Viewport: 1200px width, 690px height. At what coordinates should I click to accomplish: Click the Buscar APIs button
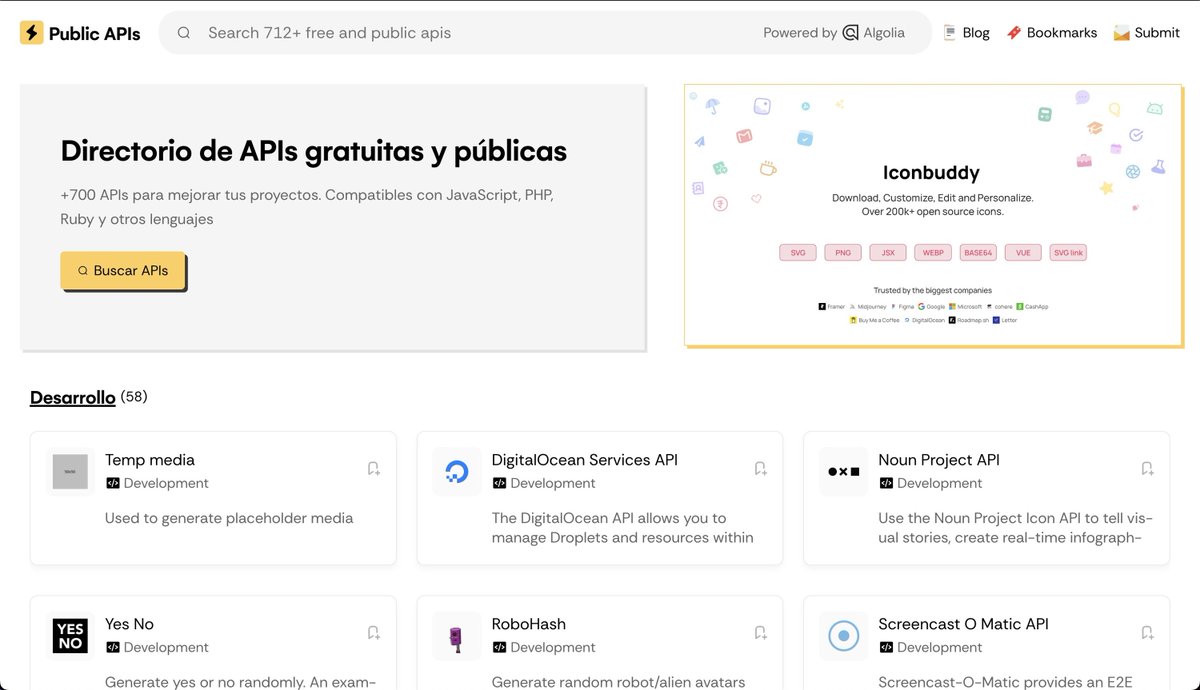coord(122,270)
